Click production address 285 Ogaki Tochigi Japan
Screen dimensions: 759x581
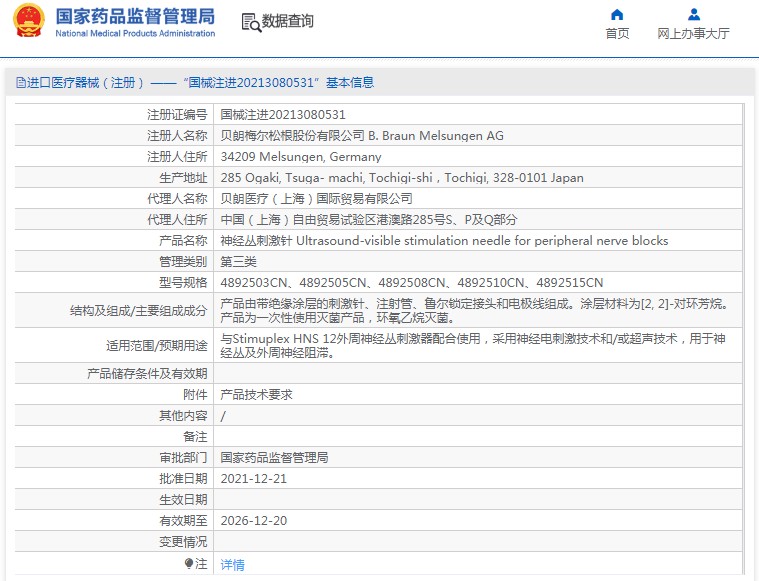click(402, 178)
